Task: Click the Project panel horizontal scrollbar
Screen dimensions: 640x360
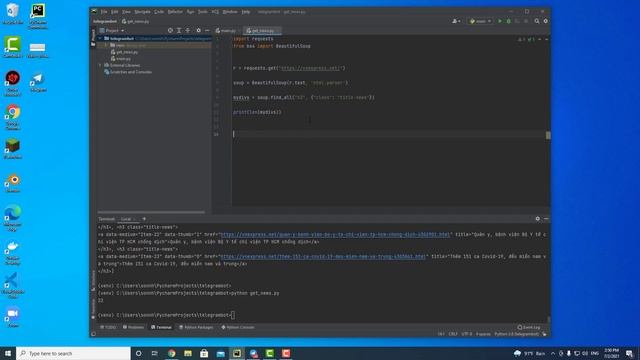Action: (x=151, y=212)
